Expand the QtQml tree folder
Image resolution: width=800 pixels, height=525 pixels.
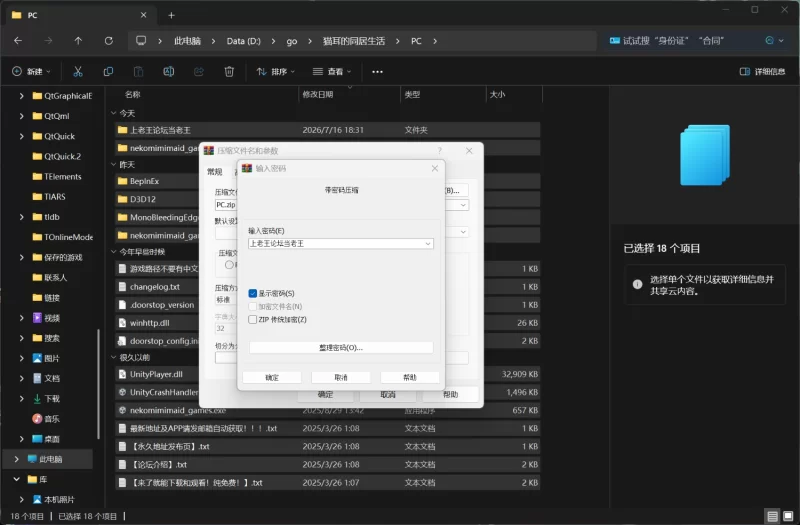(x=21, y=116)
